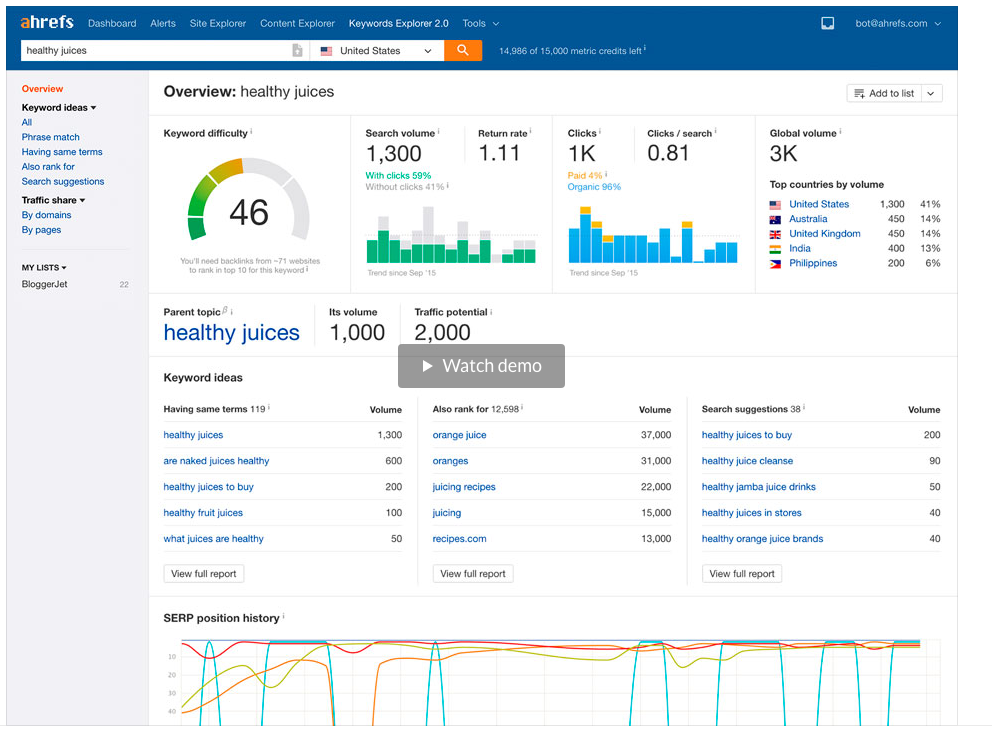992x731 pixels.
Task: Open By domains traffic share
Action: pyautogui.click(x=46, y=215)
